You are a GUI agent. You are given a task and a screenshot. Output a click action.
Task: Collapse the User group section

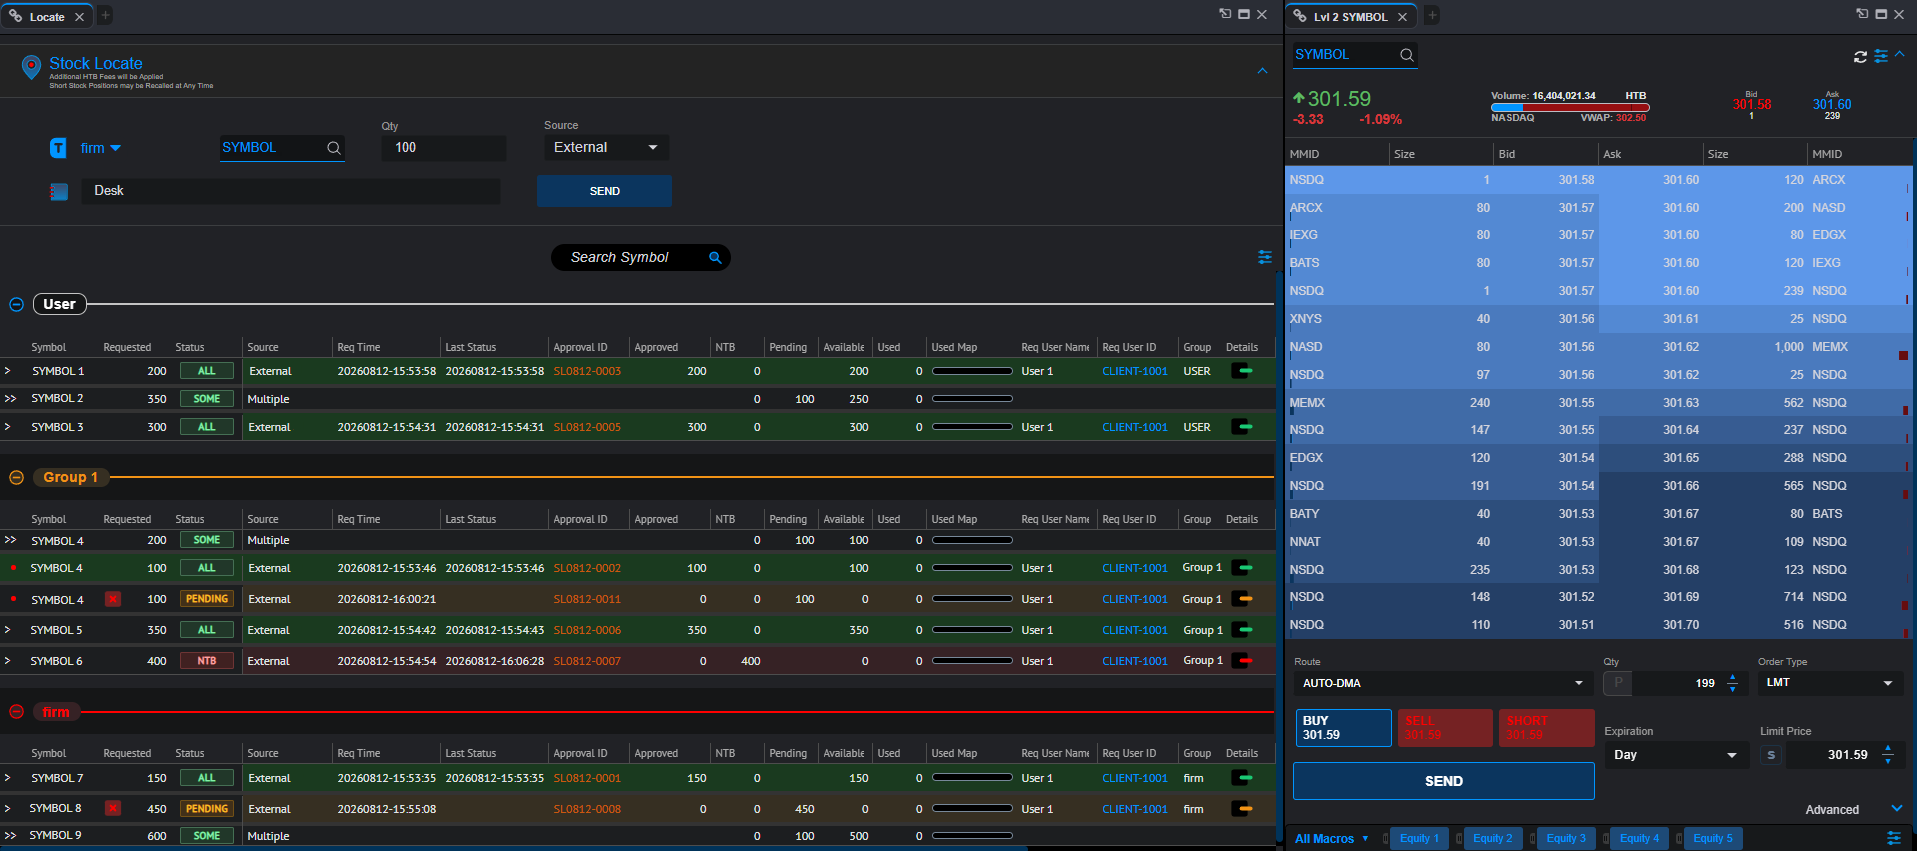click(17, 304)
